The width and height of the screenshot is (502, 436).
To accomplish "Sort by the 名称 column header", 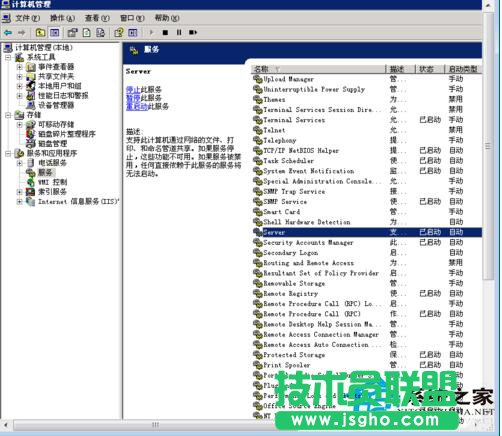I will point(318,69).
